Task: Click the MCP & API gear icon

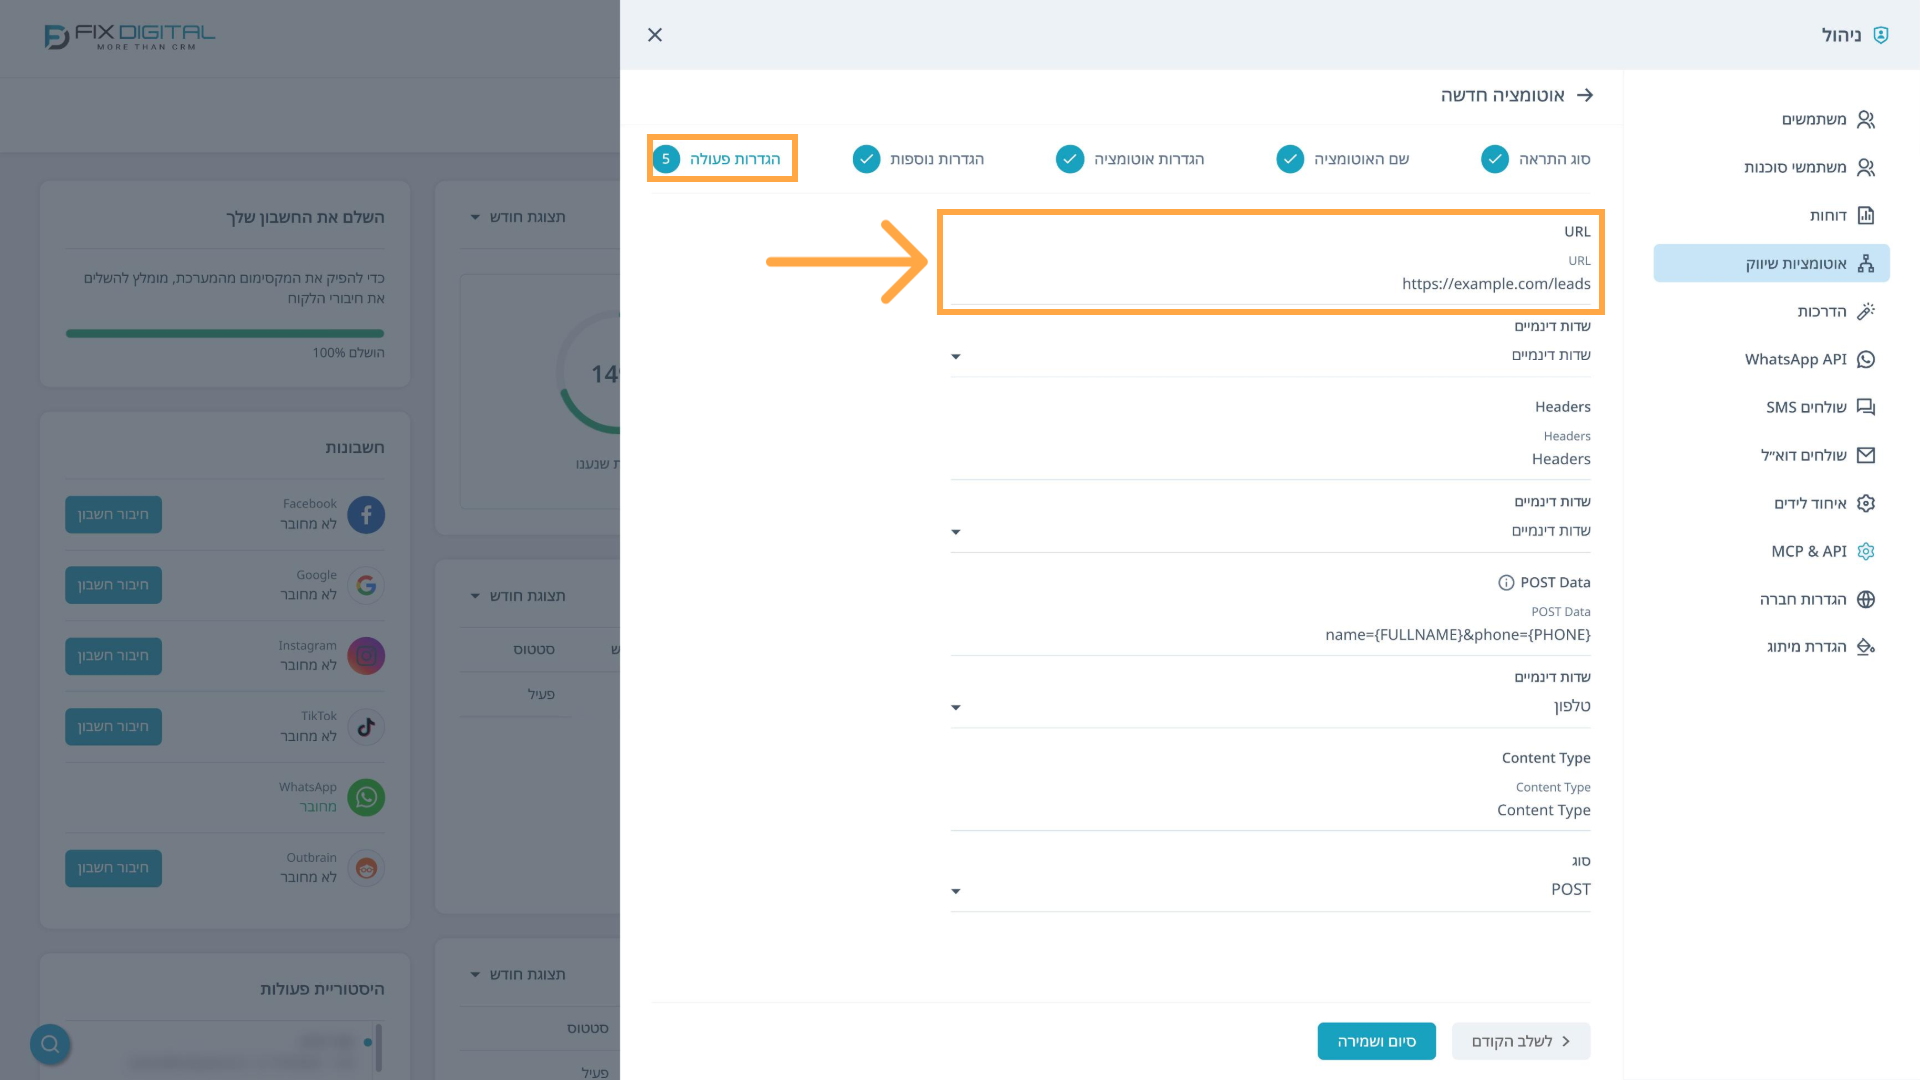Action: (x=1866, y=552)
